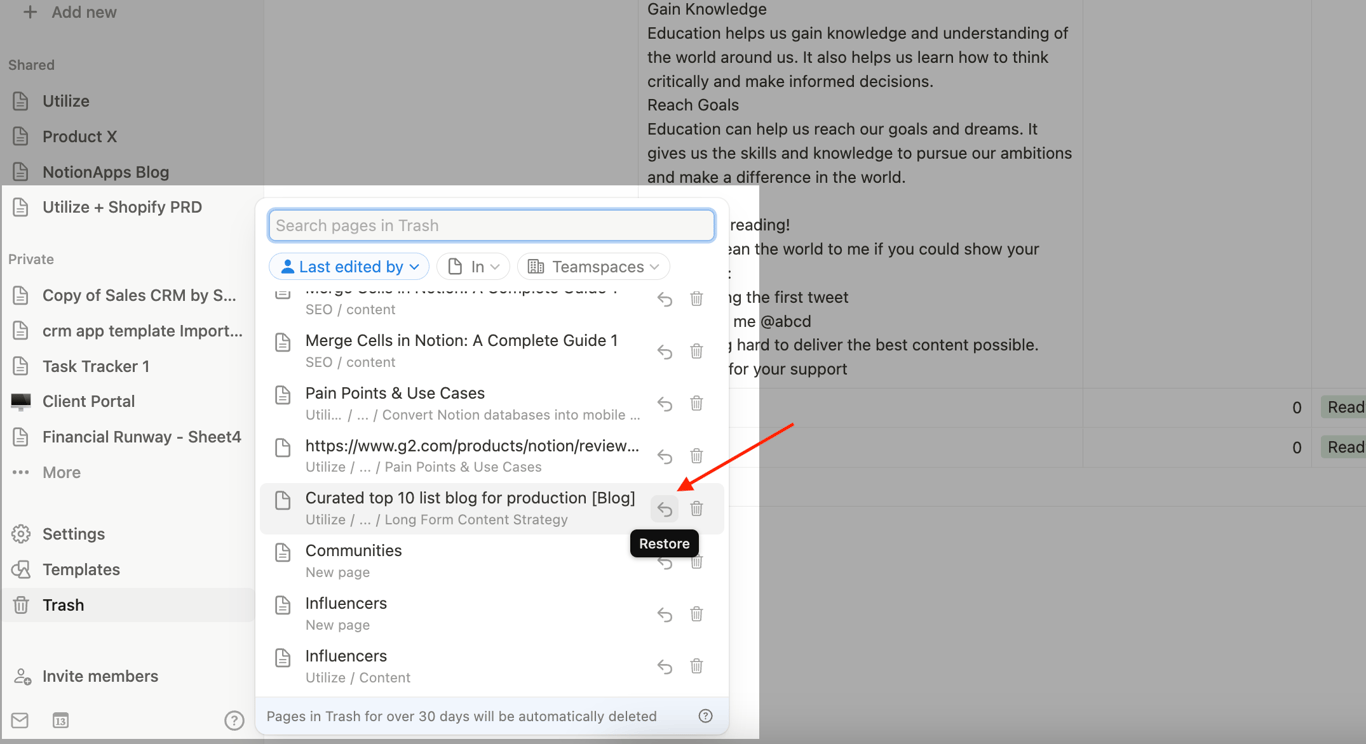Screen dimensions: 1366x744
Task: Open Influencers title with Utilize / Content path
Action: 346,656
